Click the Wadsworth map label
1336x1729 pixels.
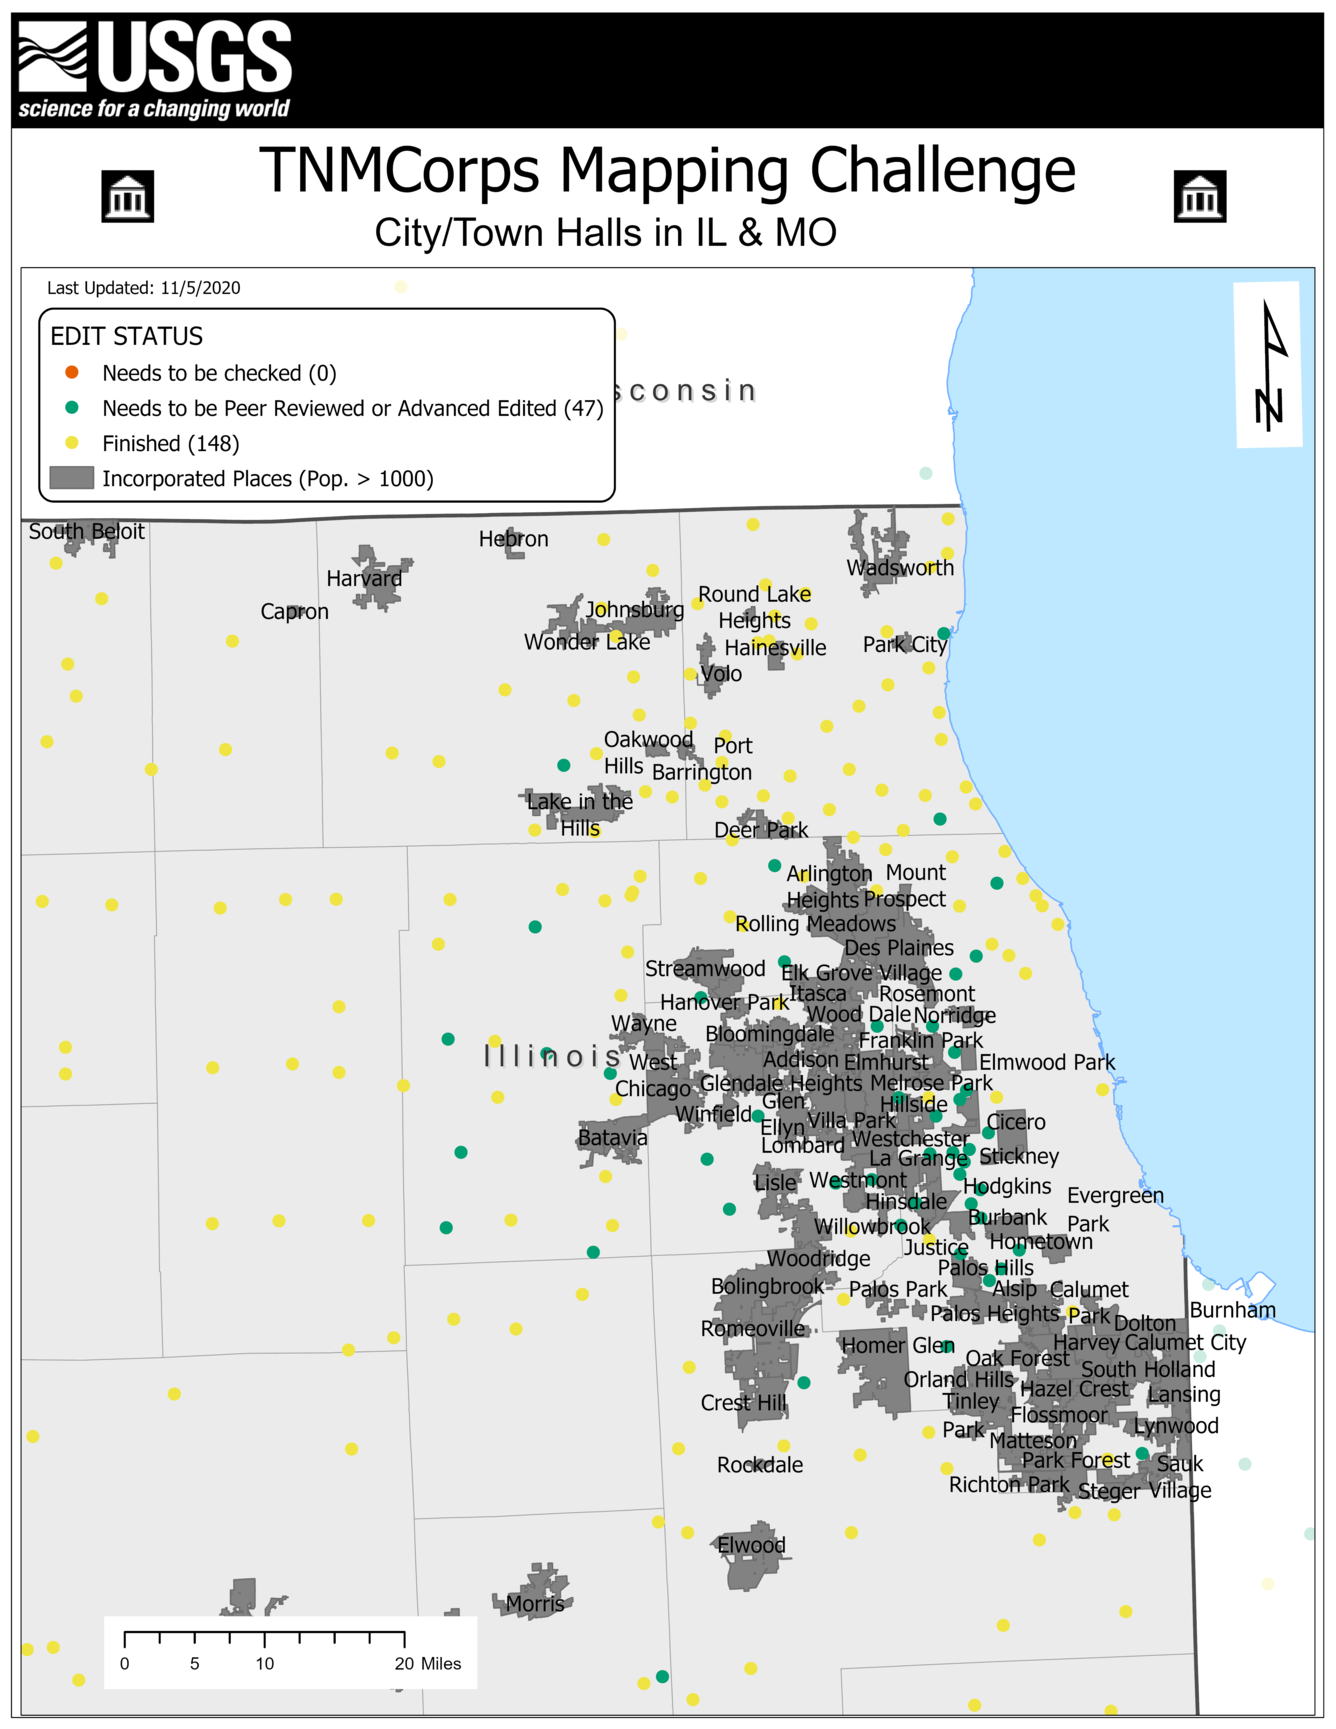tap(900, 568)
